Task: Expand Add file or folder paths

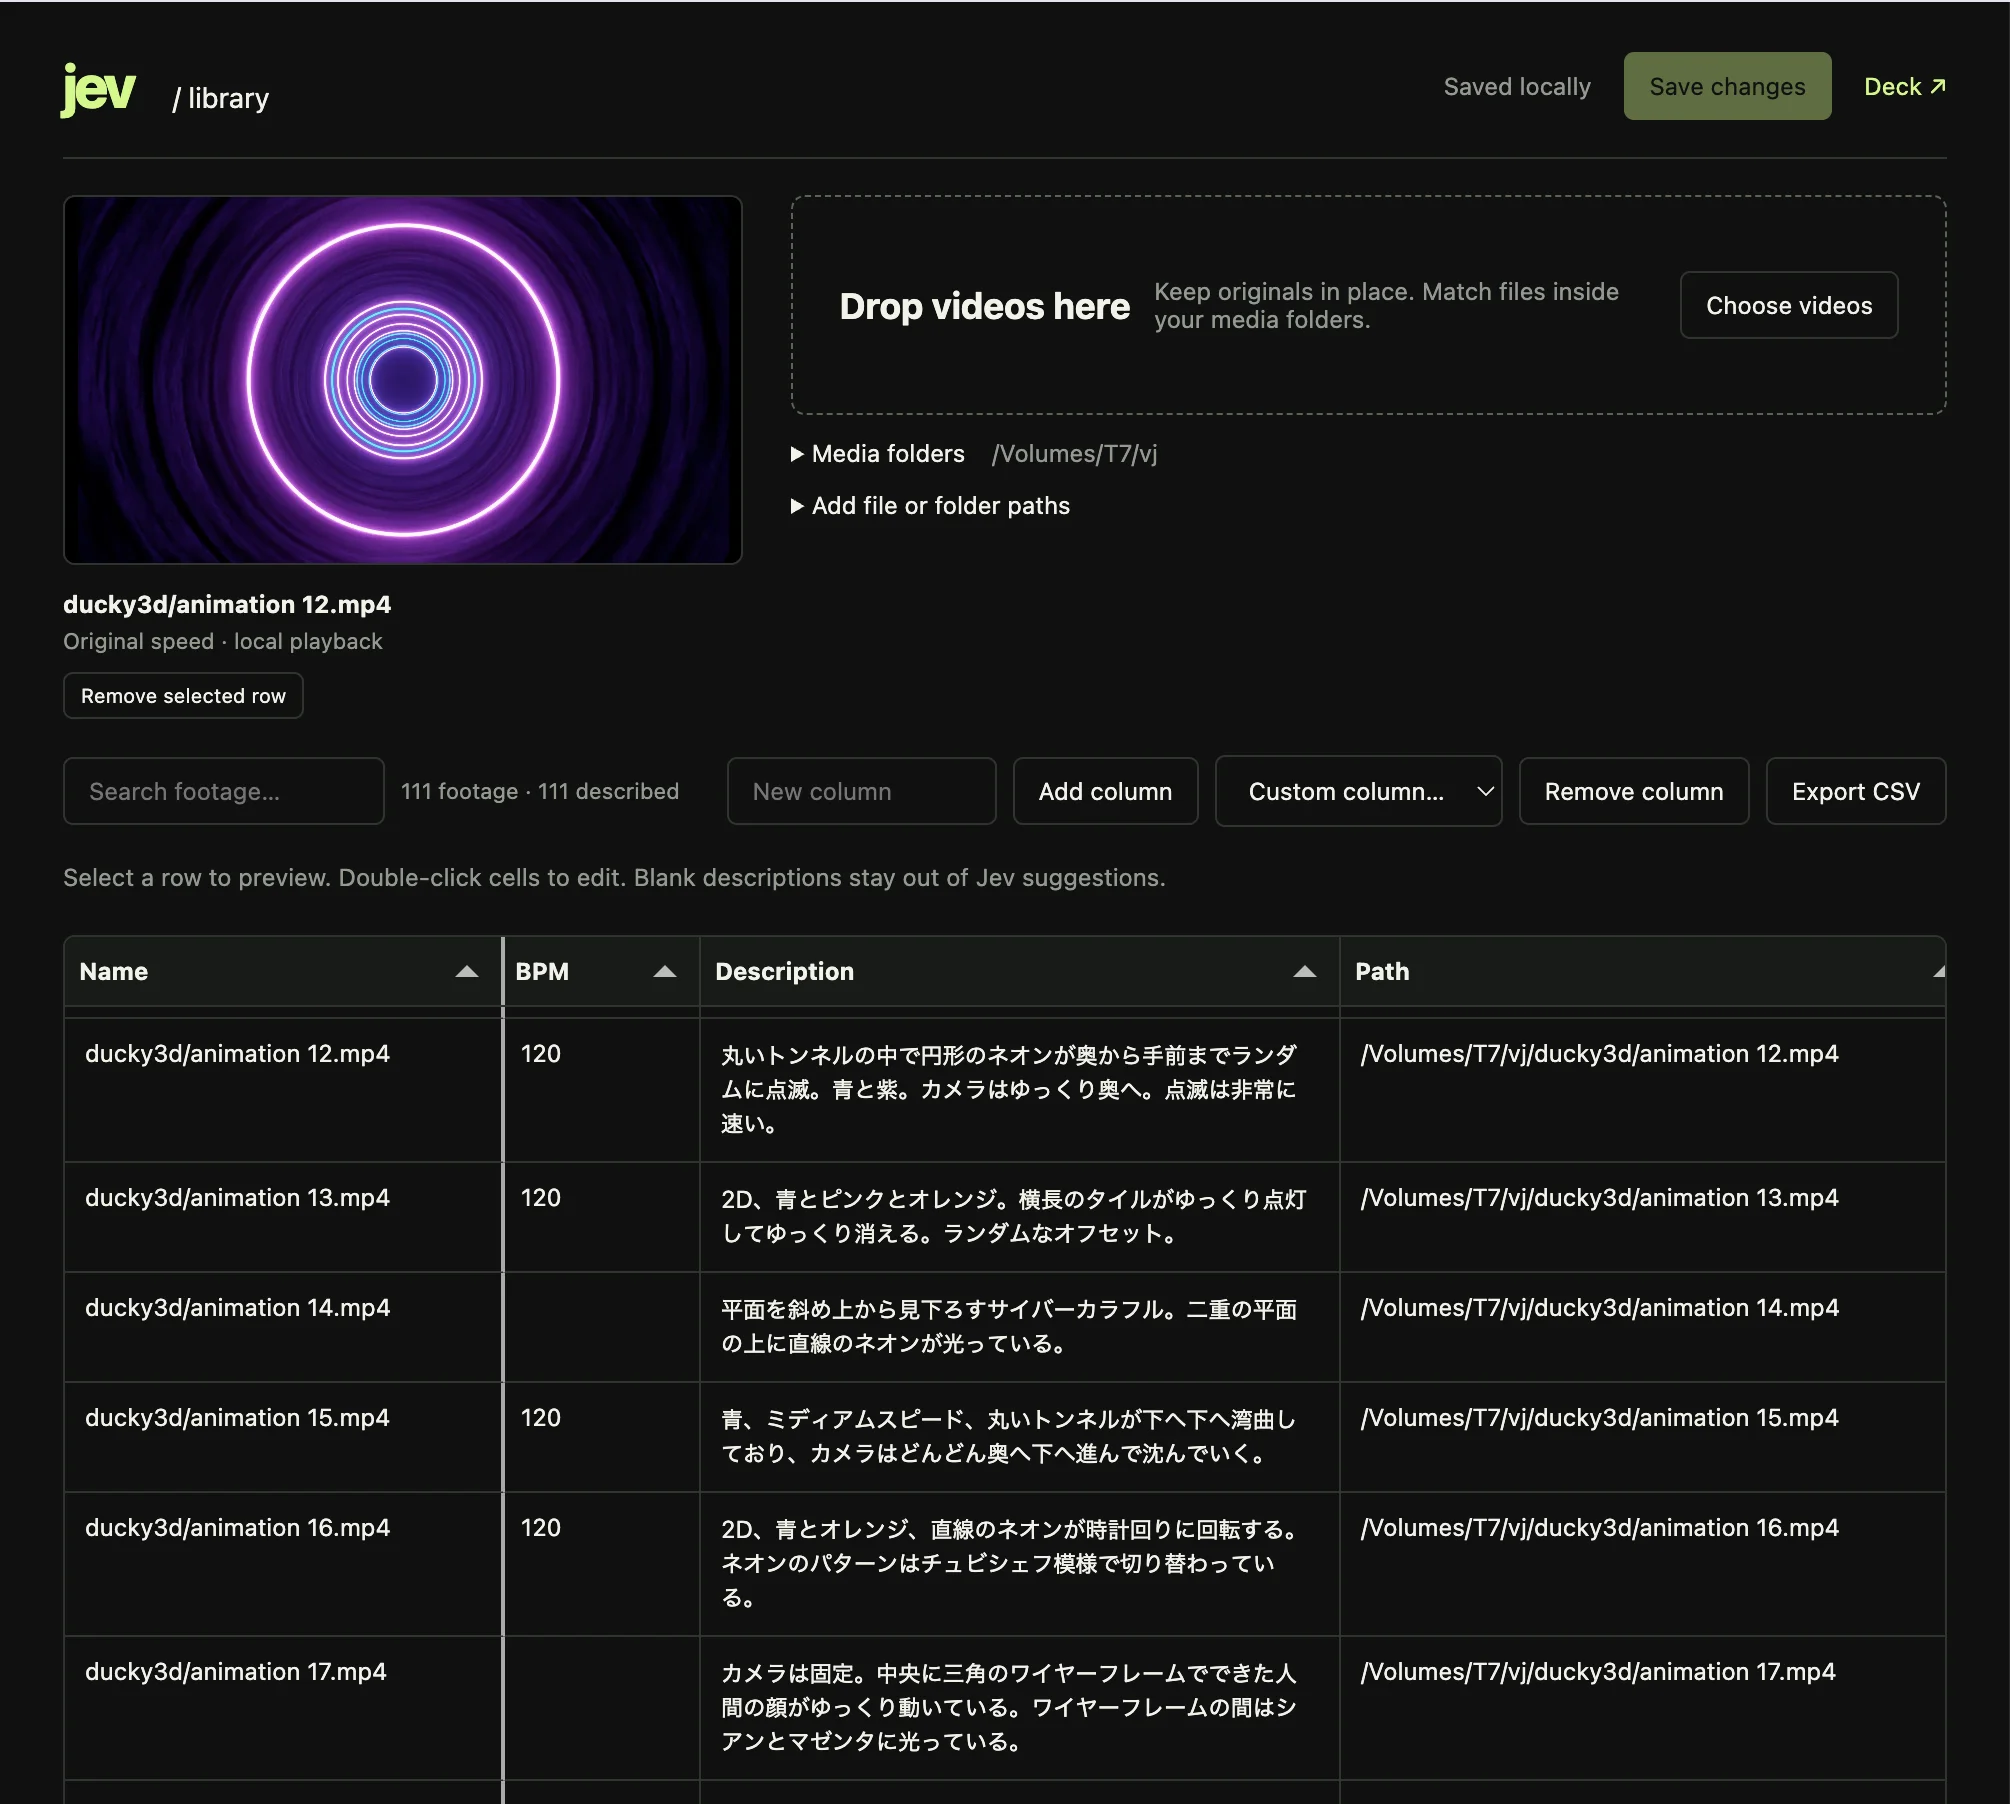Action: 930,506
